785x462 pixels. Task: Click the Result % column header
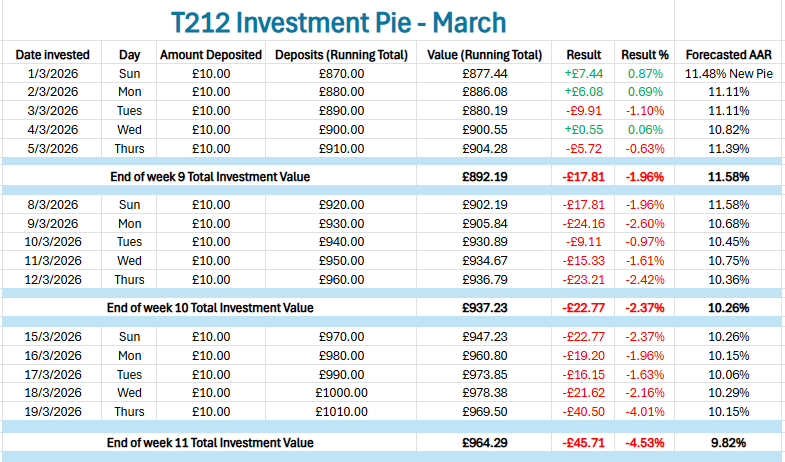[645, 55]
